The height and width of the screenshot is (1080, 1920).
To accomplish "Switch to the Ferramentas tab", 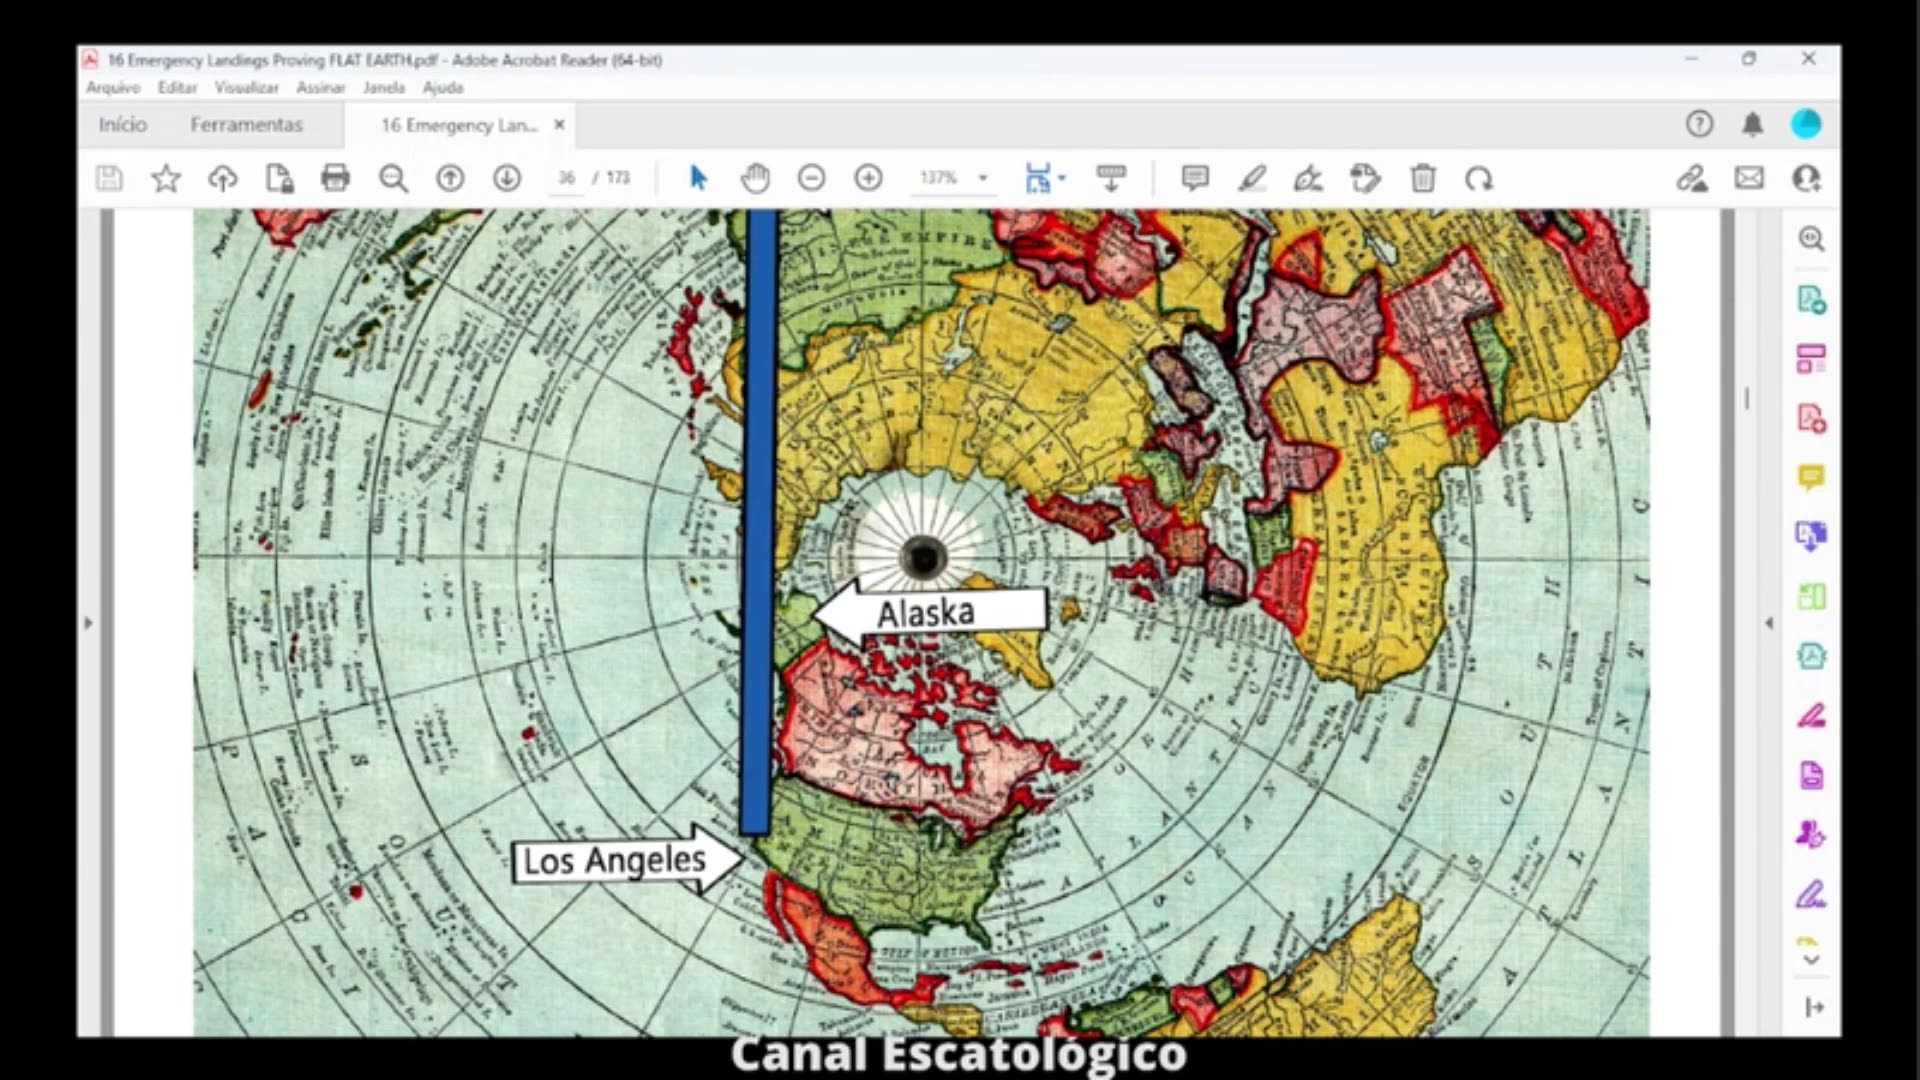I will [x=246, y=125].
